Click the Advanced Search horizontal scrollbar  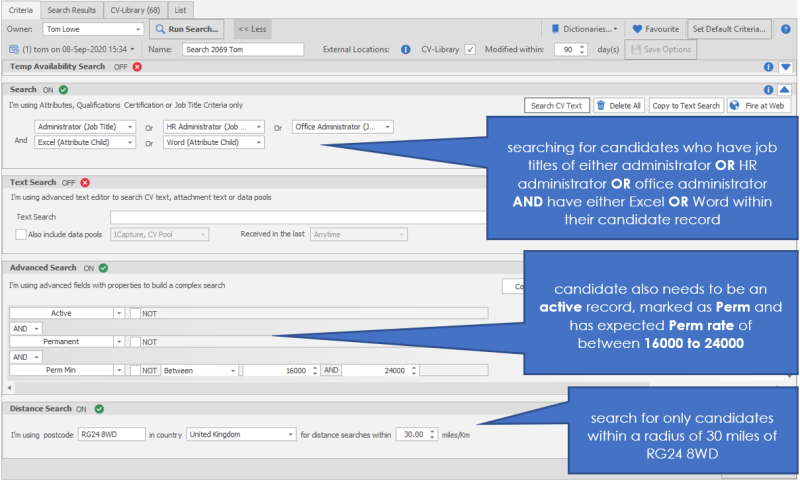click(x=400, y=387)
